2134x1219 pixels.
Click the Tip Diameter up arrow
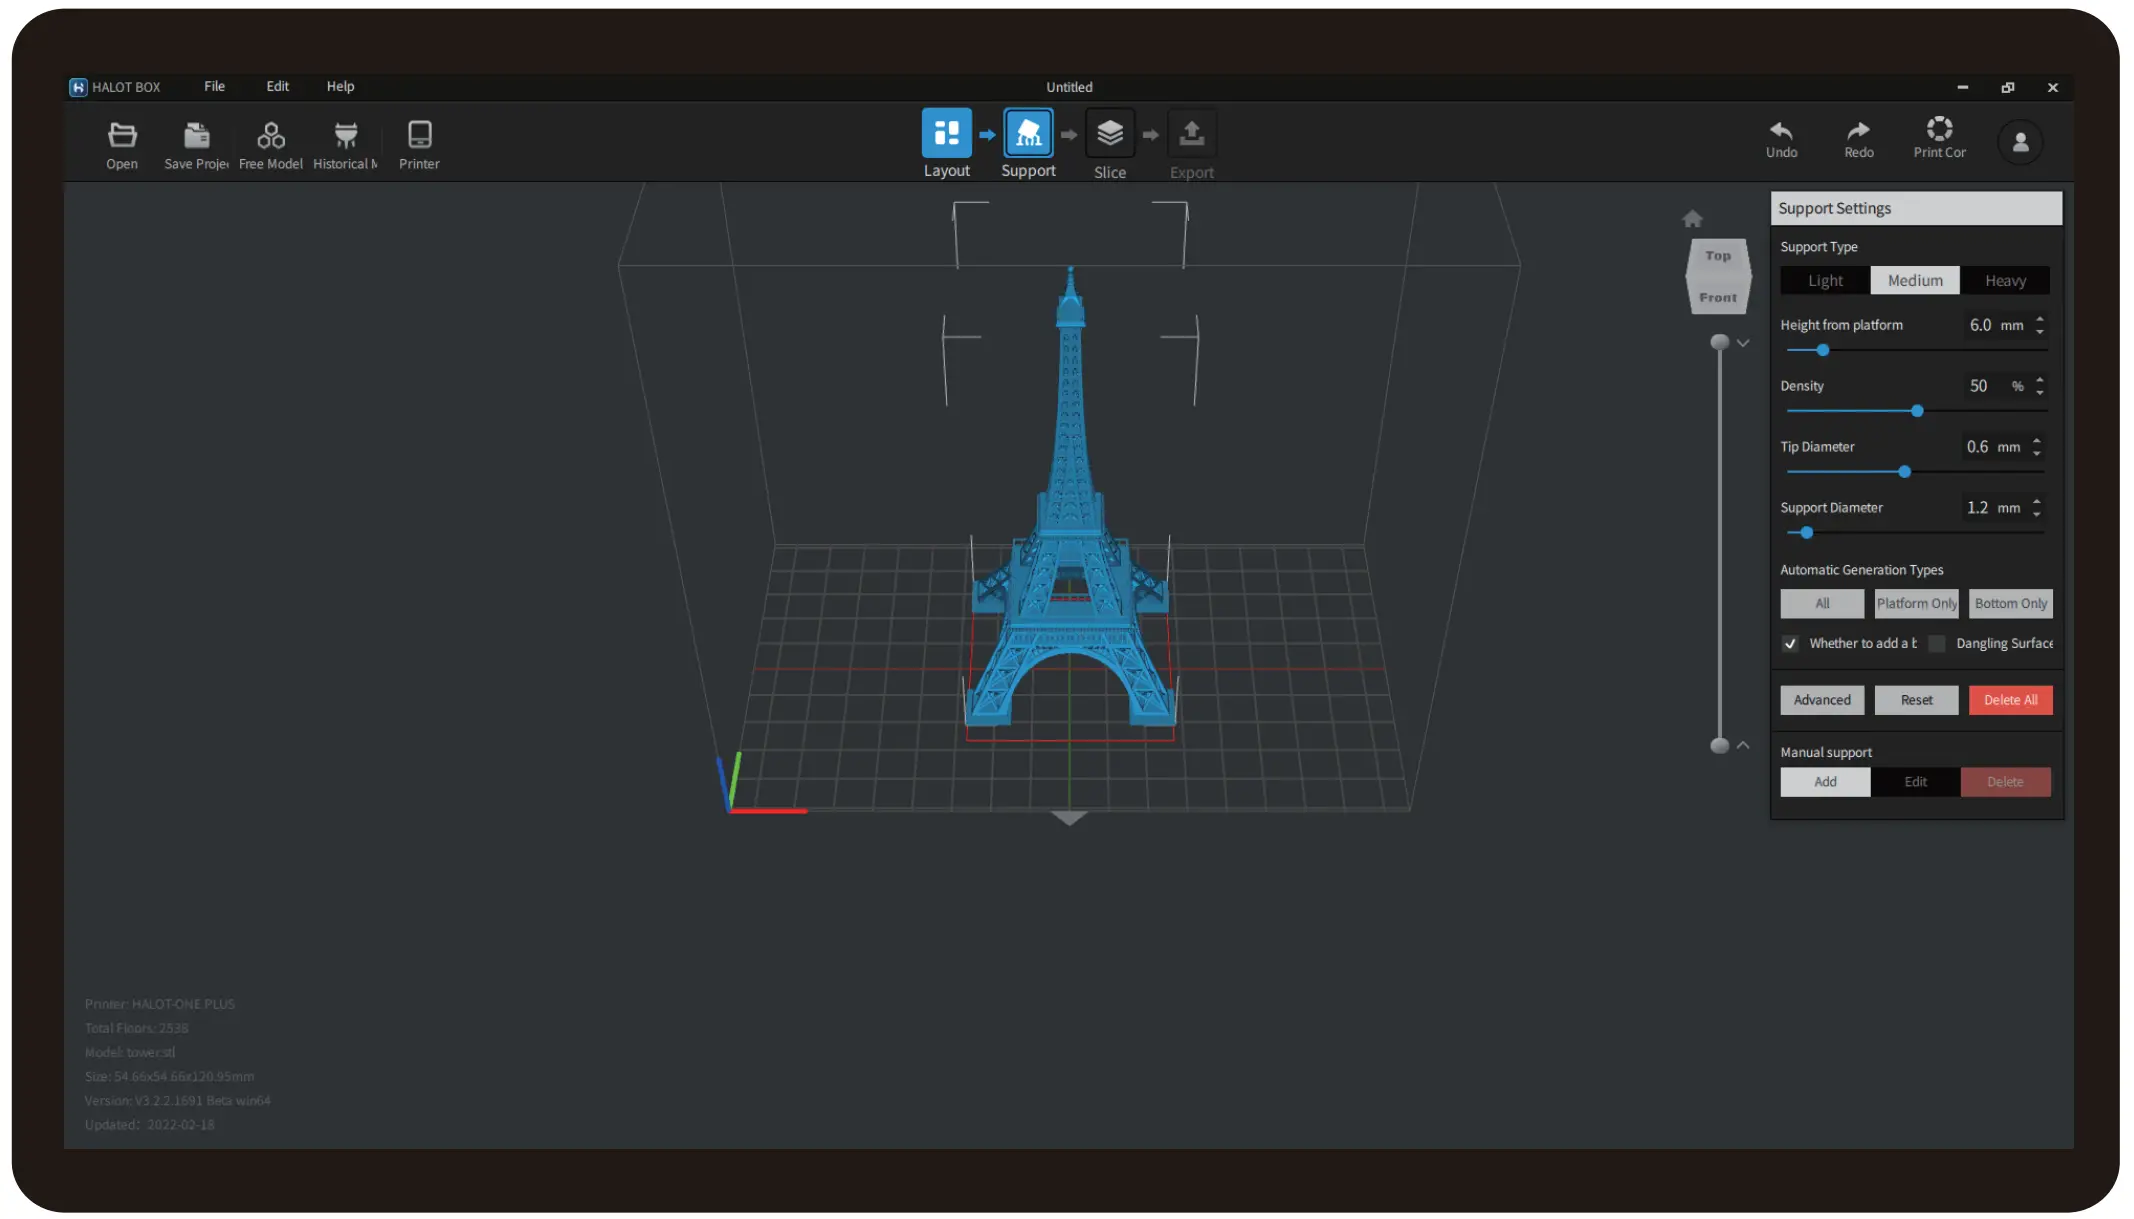click(2039, 442)
